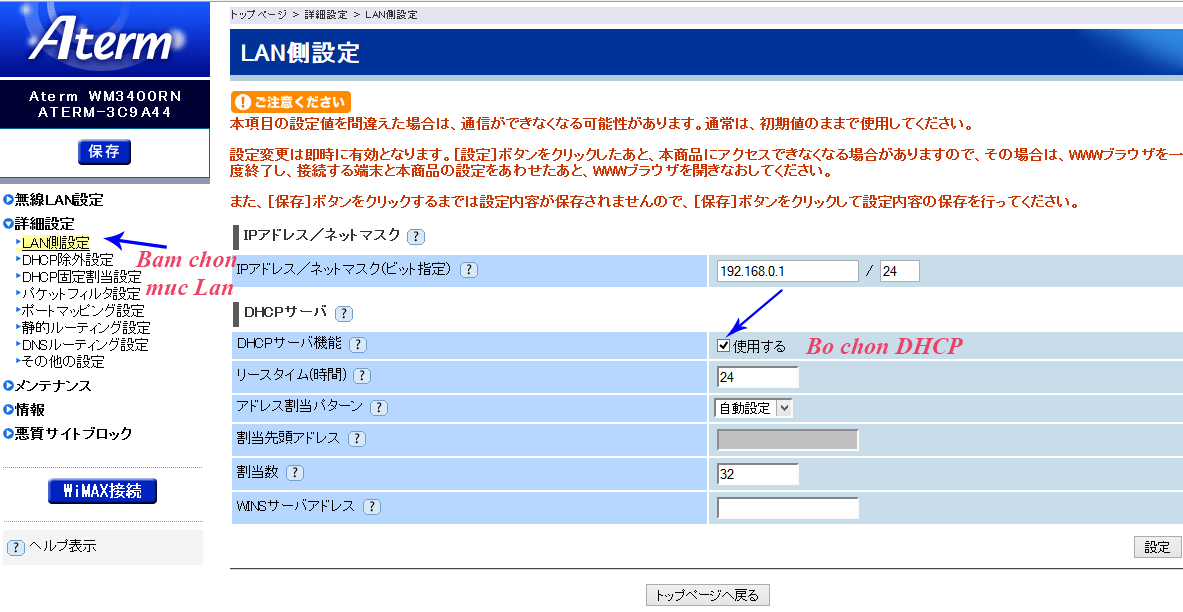Open help for WINSサーバアドレス
Screen dimensions: 1183x612
click(x=372, y=507)
